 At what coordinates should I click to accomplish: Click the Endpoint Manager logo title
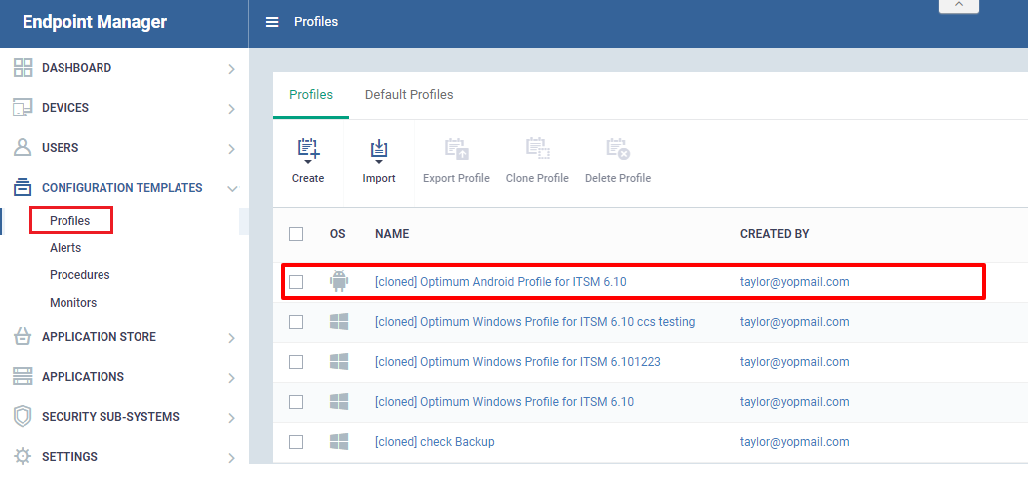pos(95,22)
